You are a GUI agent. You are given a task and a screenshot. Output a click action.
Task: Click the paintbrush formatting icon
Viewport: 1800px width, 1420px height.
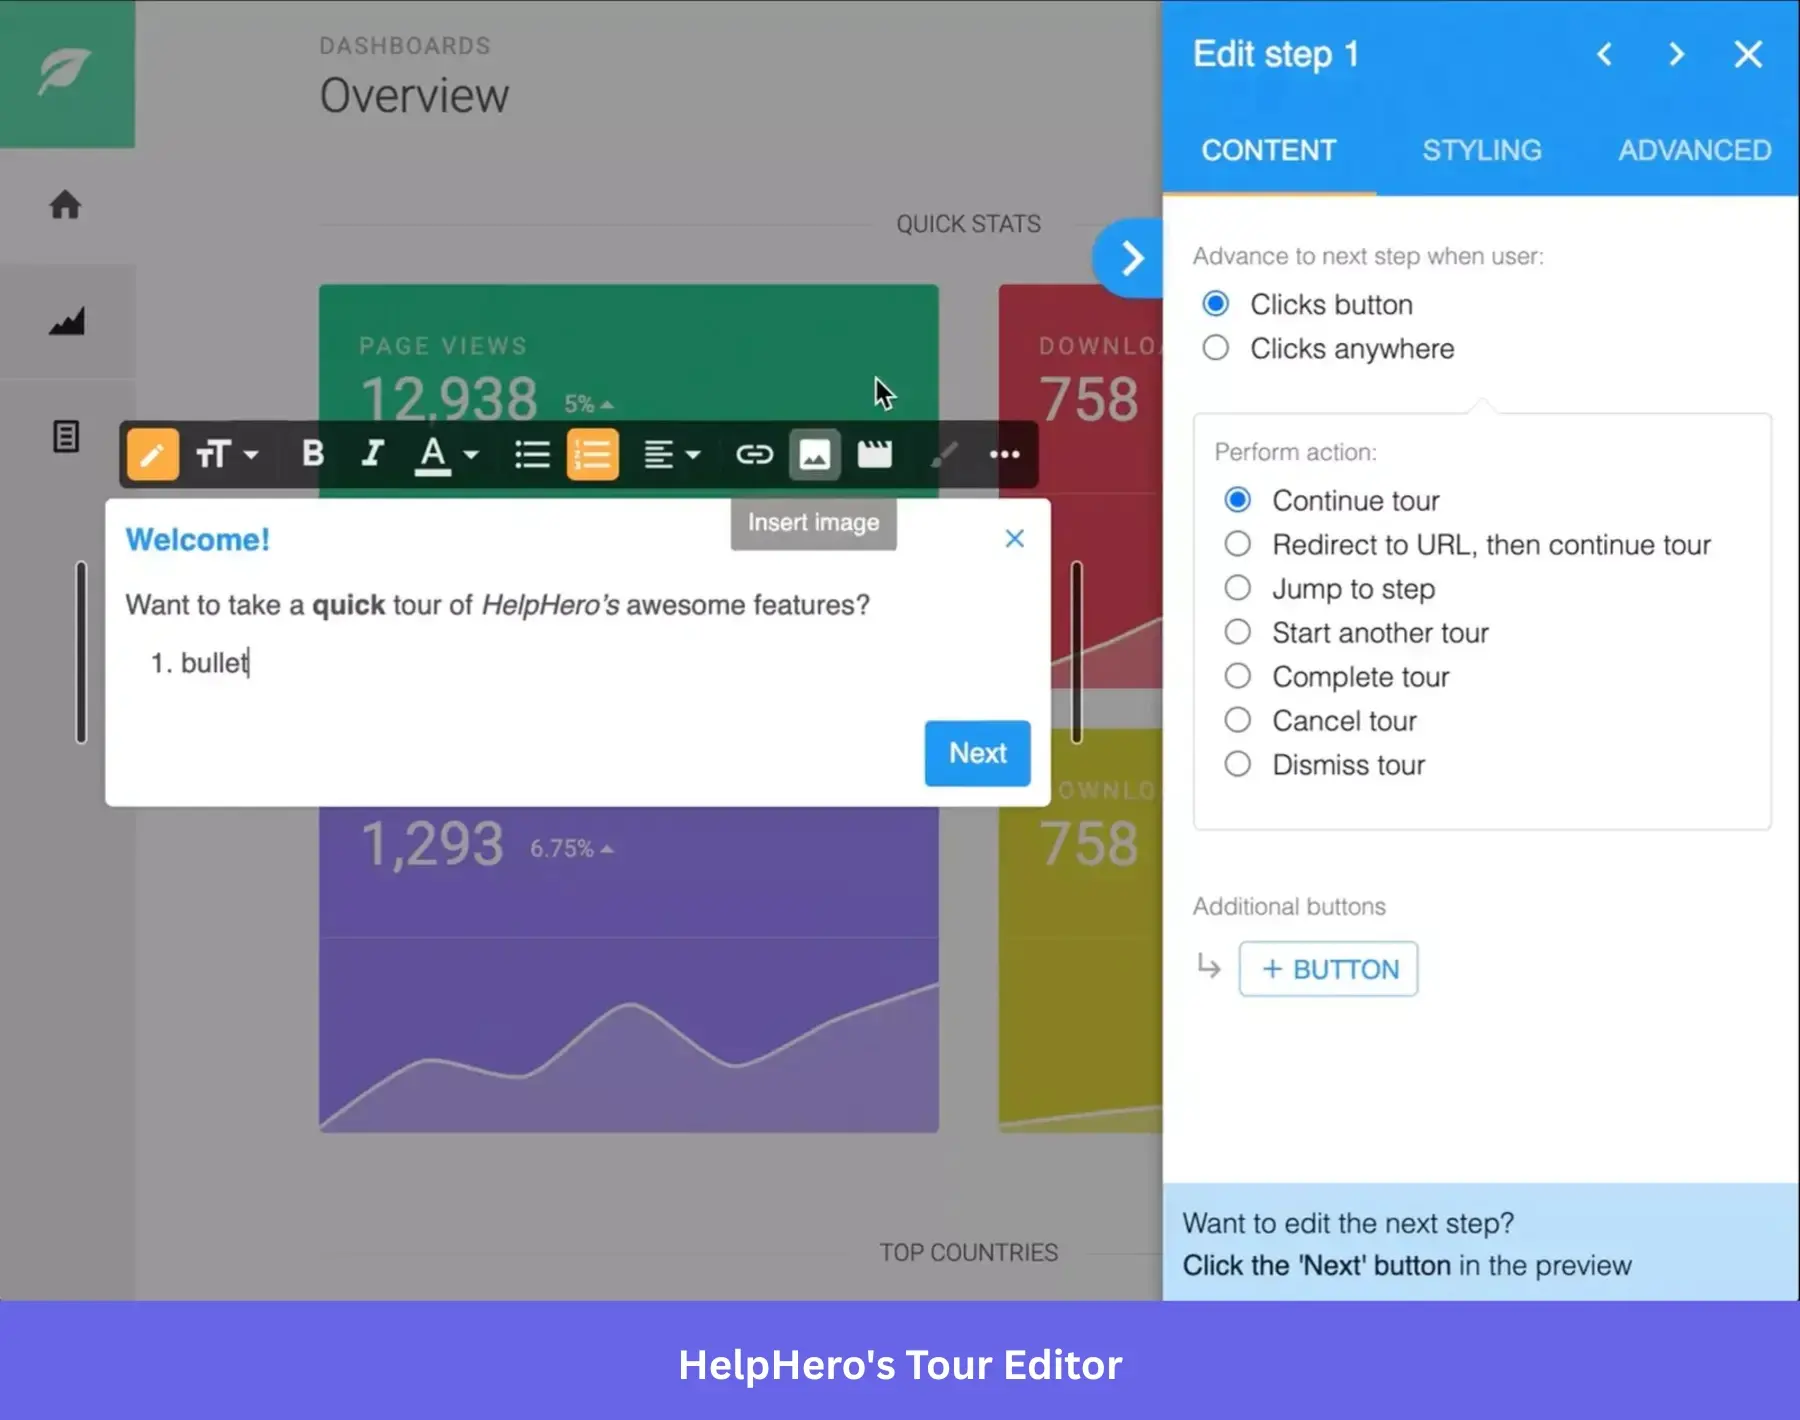[x=943, y=455]
